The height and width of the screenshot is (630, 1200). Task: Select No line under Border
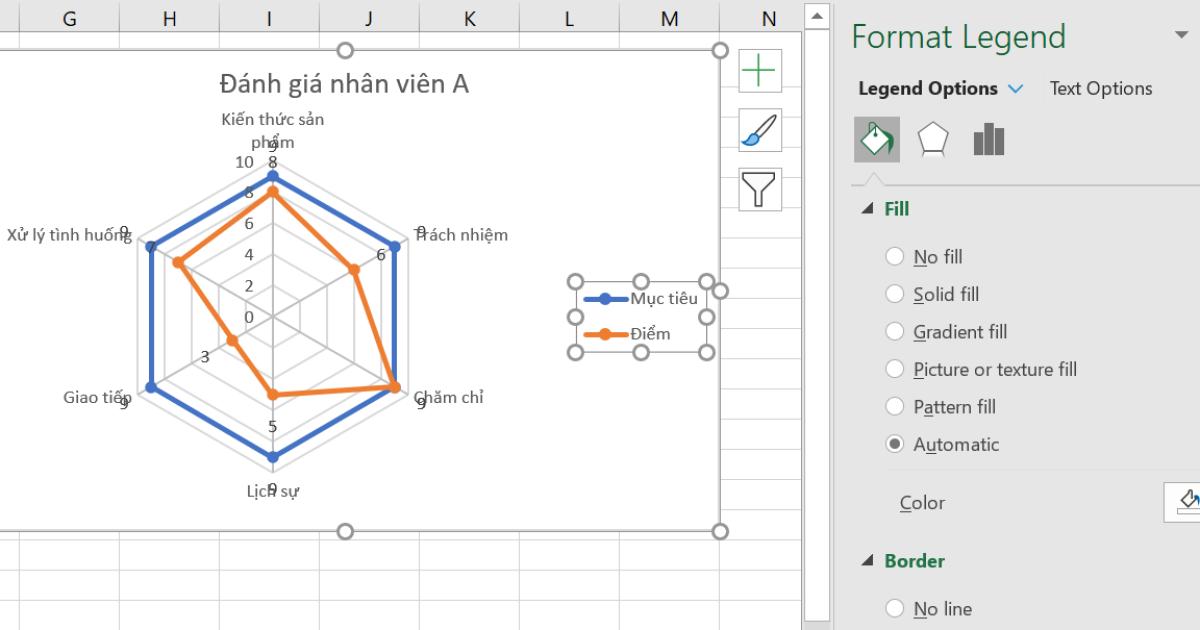point(894,608)
